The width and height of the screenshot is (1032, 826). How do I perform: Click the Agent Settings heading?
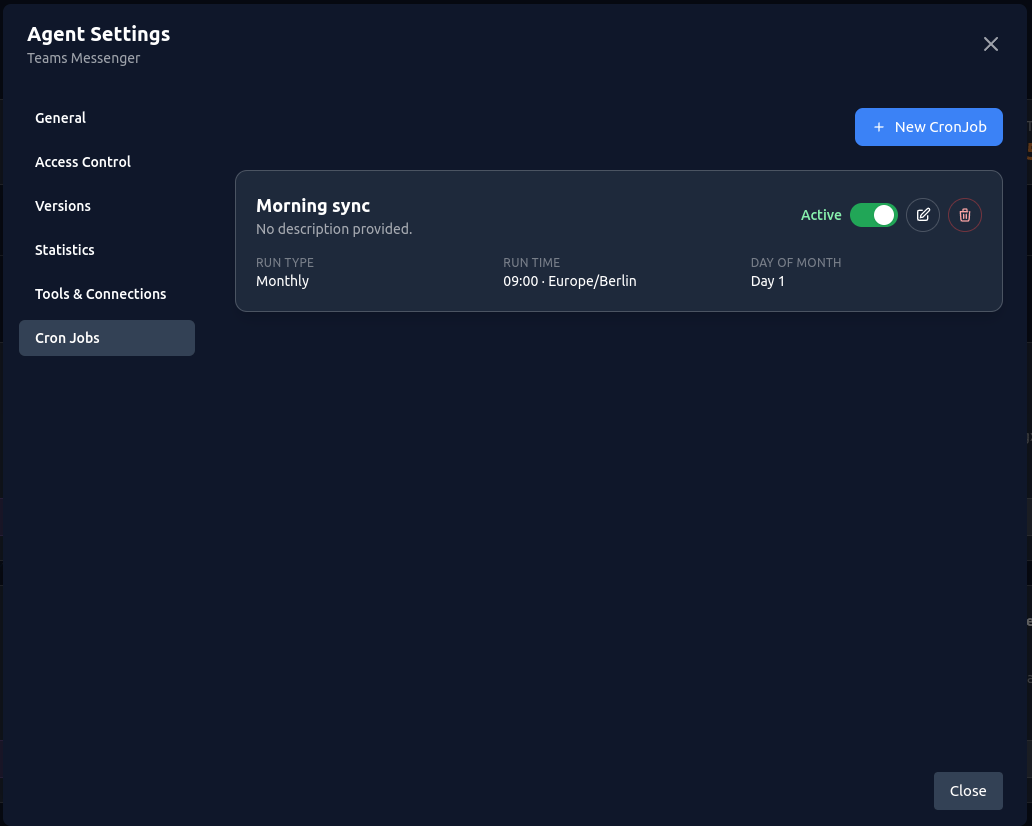click(x=99, y=34)
